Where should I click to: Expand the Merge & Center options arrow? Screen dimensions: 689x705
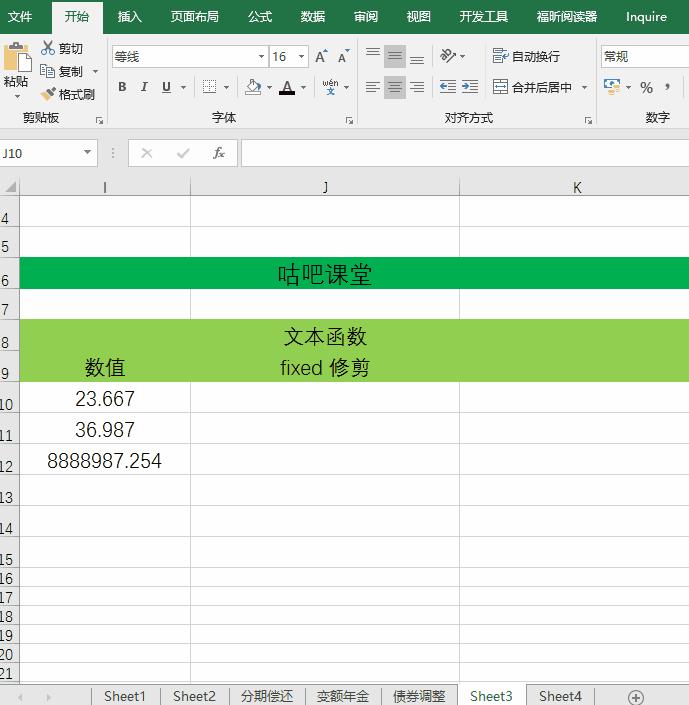coord(584,87)
